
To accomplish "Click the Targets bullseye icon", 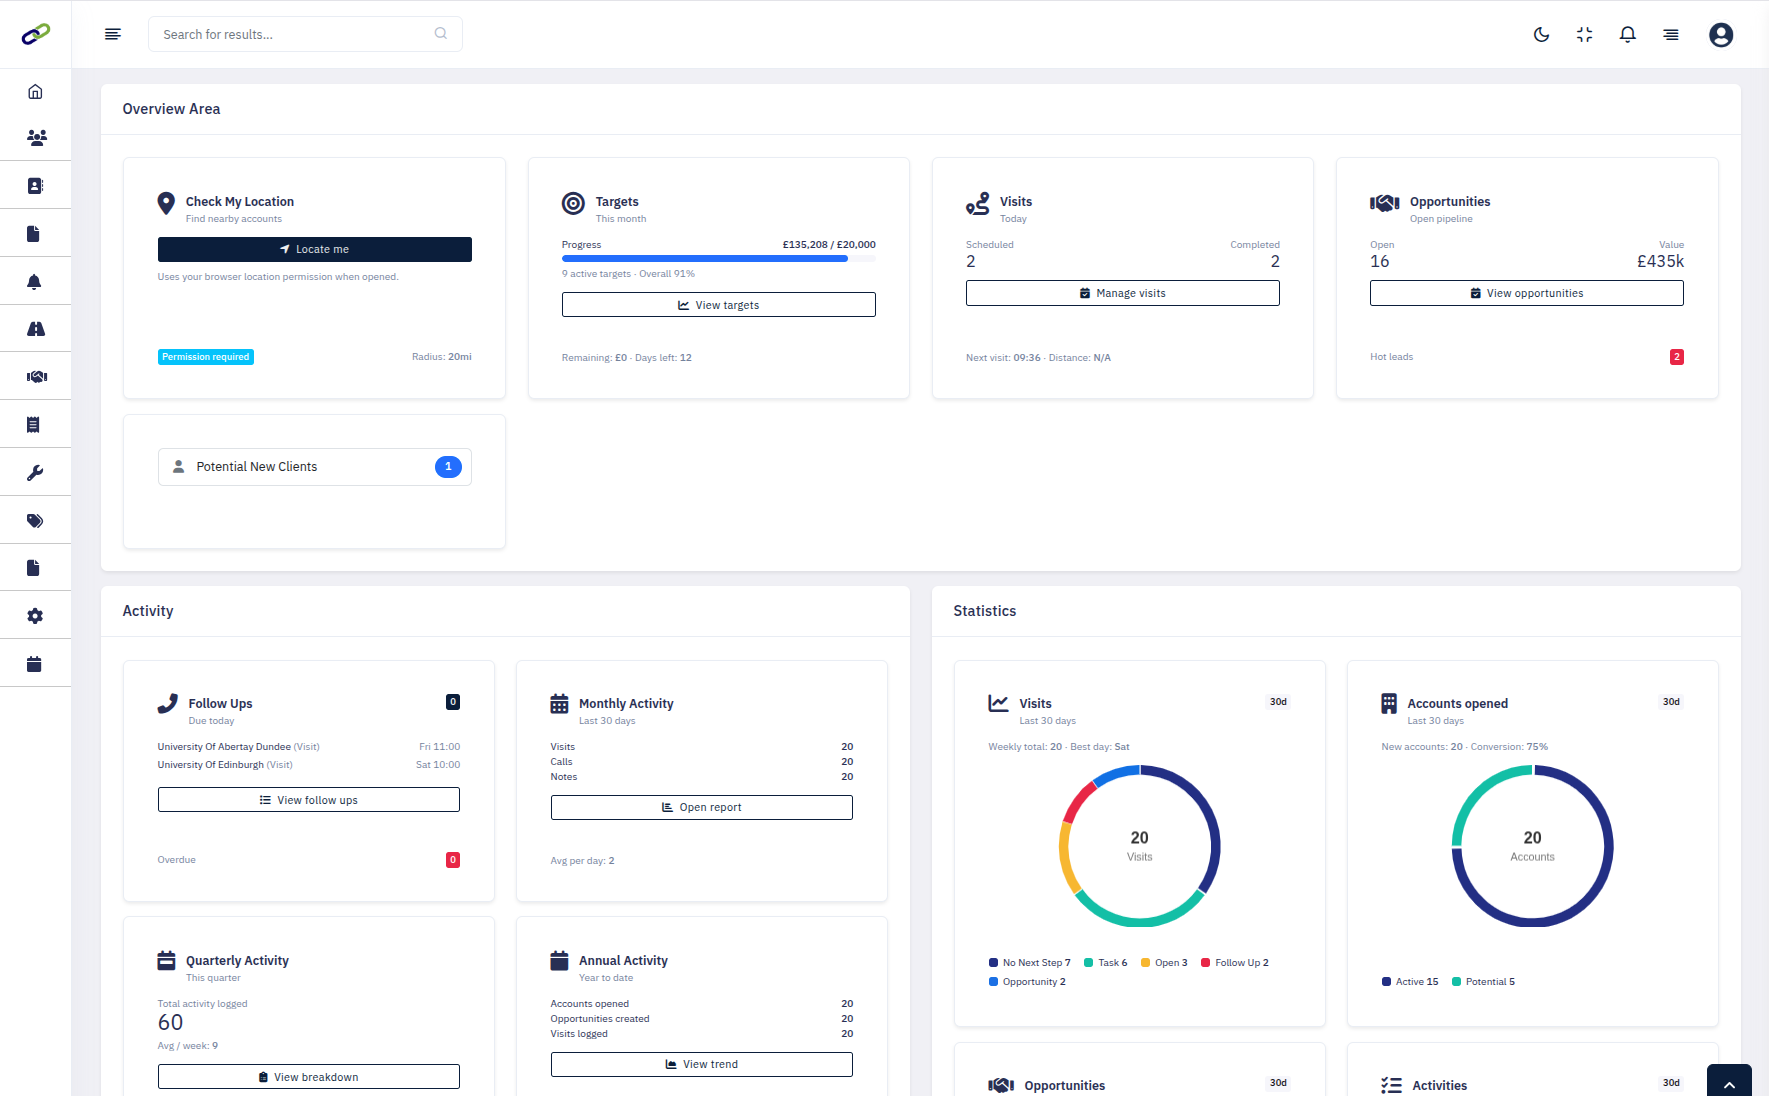I will coord(573,204).
